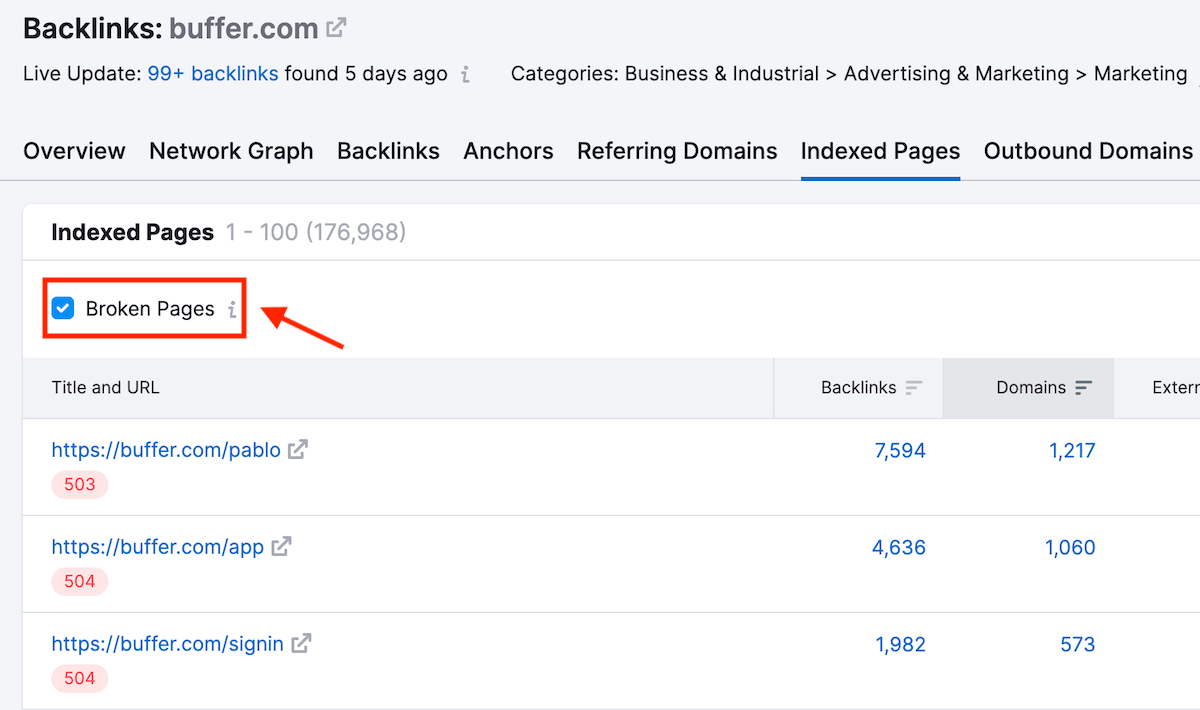Go to the Anchors tab
Screen dimensions: 1200x710
pos(508,151)
